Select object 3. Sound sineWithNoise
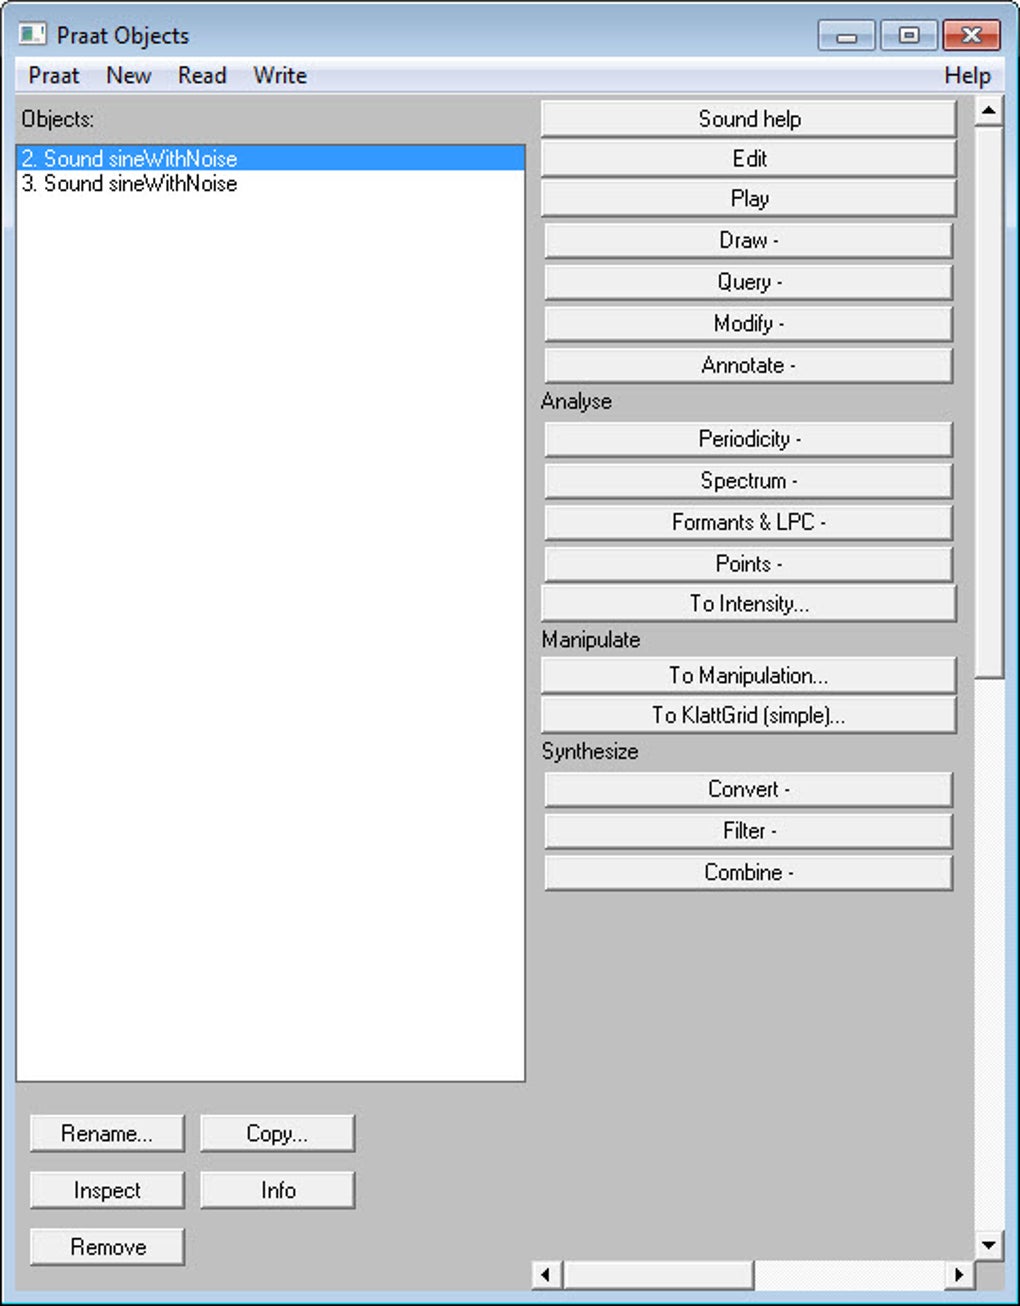Image resolution: width=1020 pixels, height=1306 pixels. pos(271,184)
